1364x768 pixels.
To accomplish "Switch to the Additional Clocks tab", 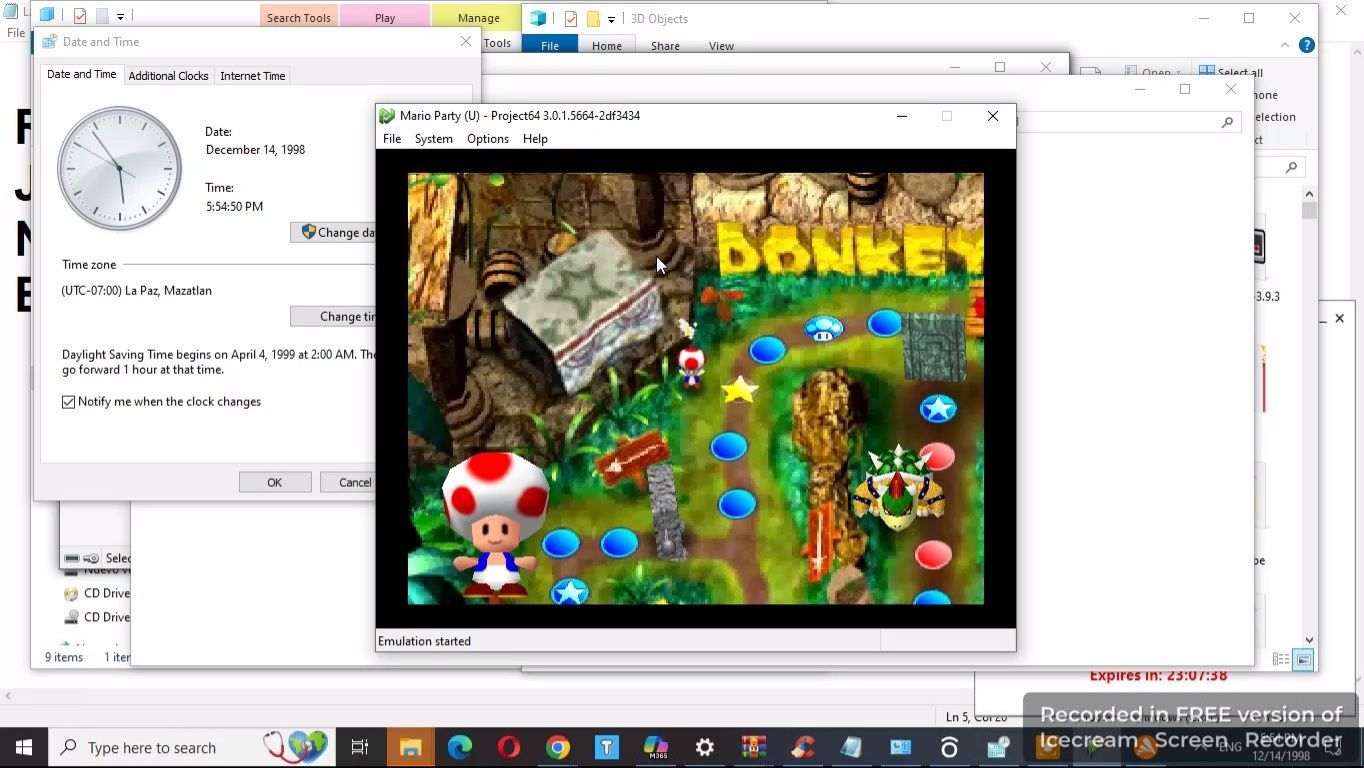I will point(168,76).
